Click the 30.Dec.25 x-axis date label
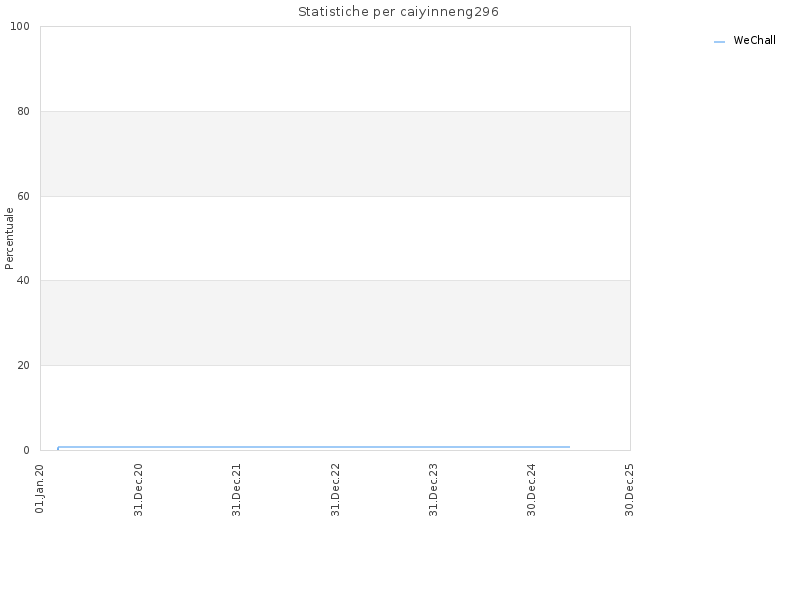The width and height of the screenshot is (800, 600). (x=630, y=490)
